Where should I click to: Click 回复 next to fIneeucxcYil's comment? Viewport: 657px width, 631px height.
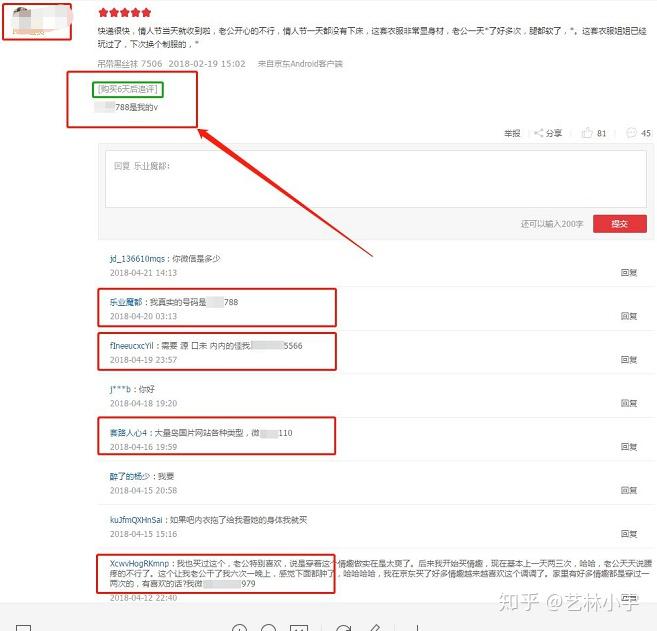[x=629, y=359]
